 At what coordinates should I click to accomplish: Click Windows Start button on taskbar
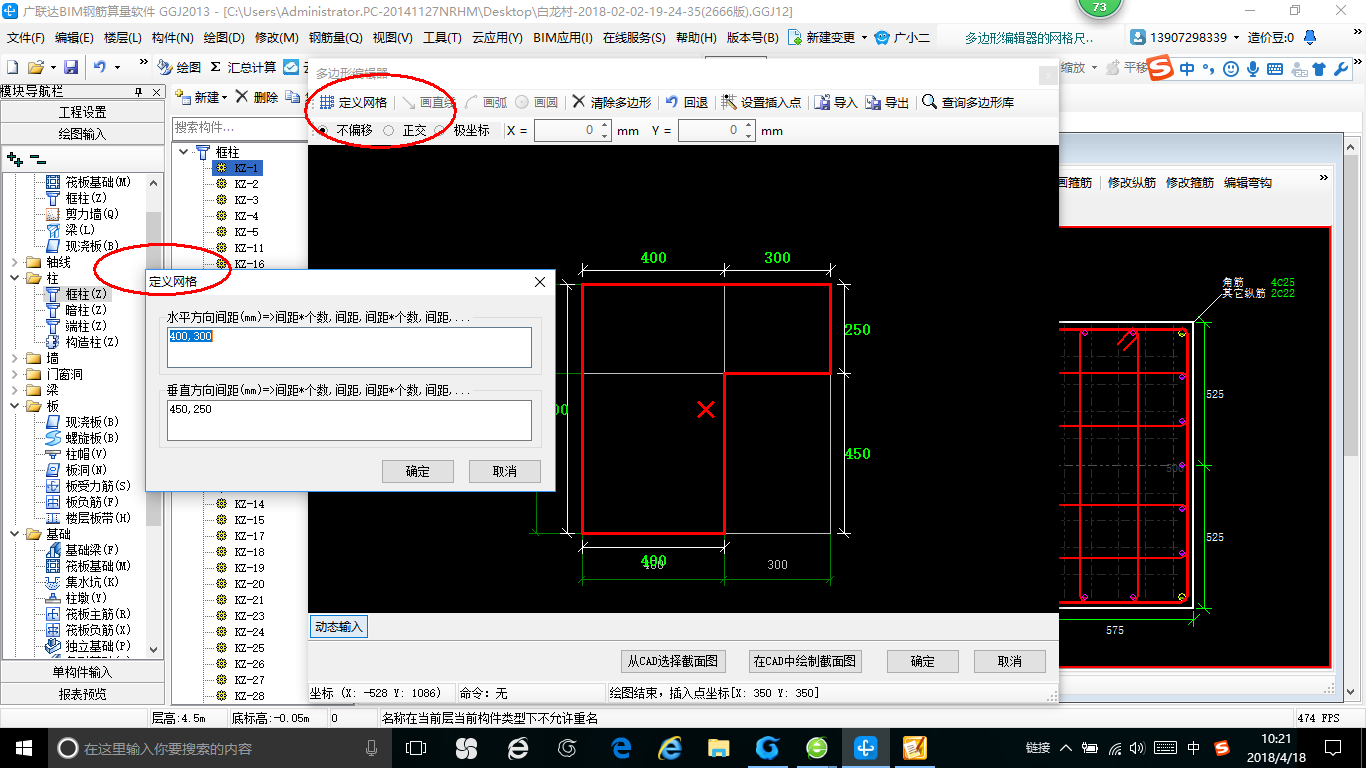pos(23,748)
